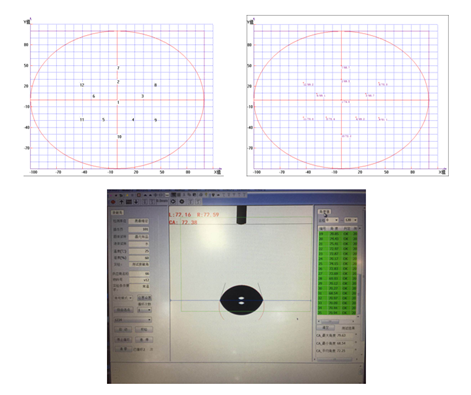Select measurement point 7 on left chart
471x395 pixels.
[x=118, y=68]
